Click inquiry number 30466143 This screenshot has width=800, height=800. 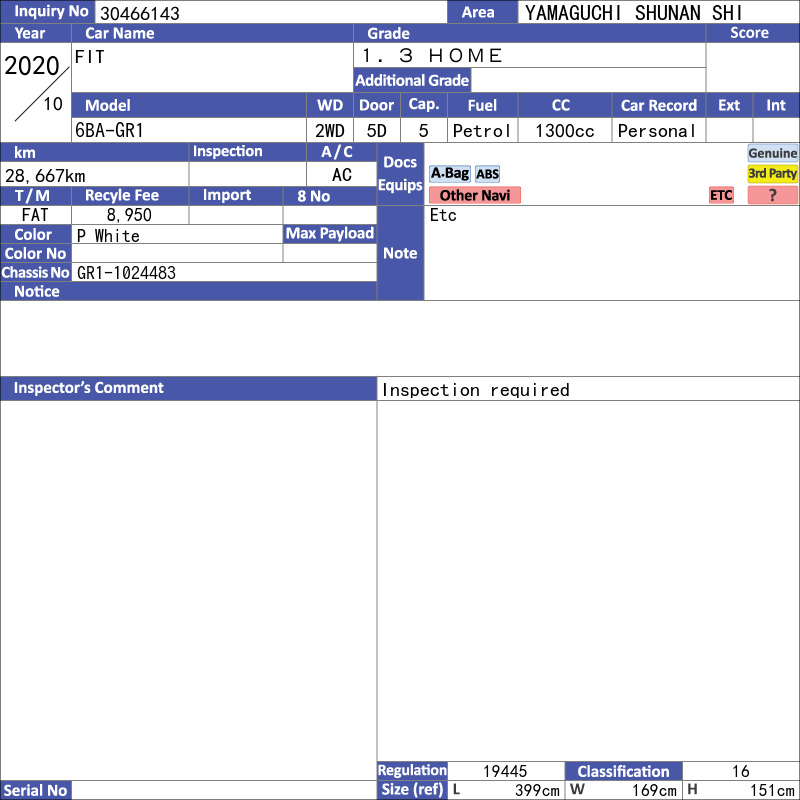(140, 13)
